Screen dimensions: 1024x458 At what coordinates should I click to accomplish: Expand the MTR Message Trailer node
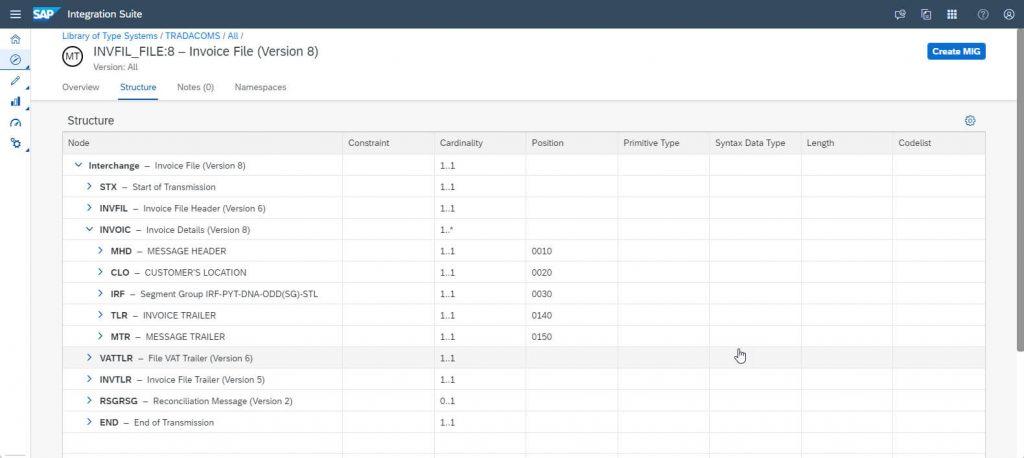tap(101, 336)
